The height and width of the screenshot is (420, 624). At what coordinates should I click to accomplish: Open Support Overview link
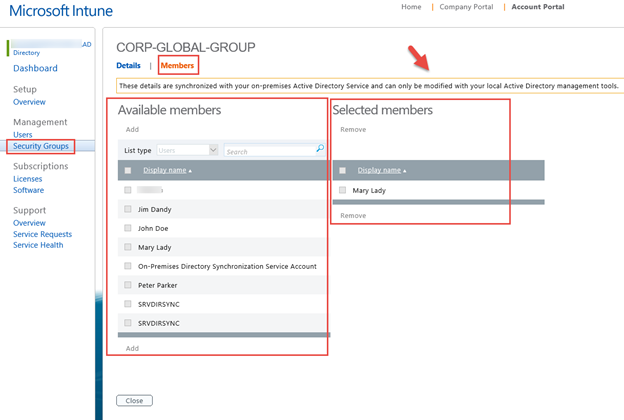click(x=29, y=223)
